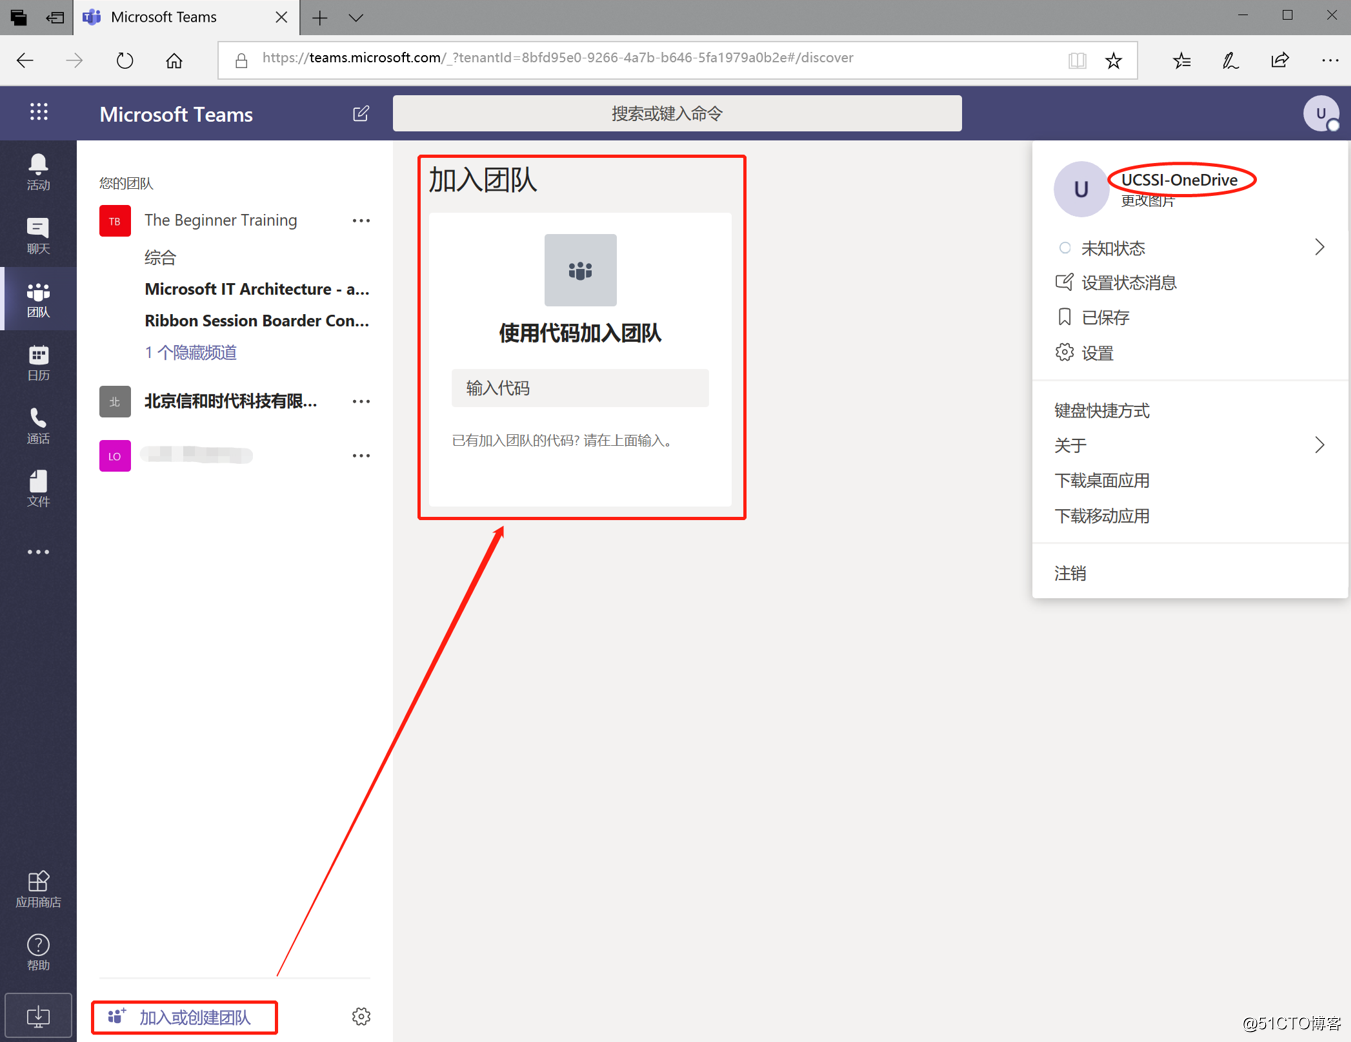Open manage teams gear icon
Screen dimensions: 1351x1042
click(361, 1017)
